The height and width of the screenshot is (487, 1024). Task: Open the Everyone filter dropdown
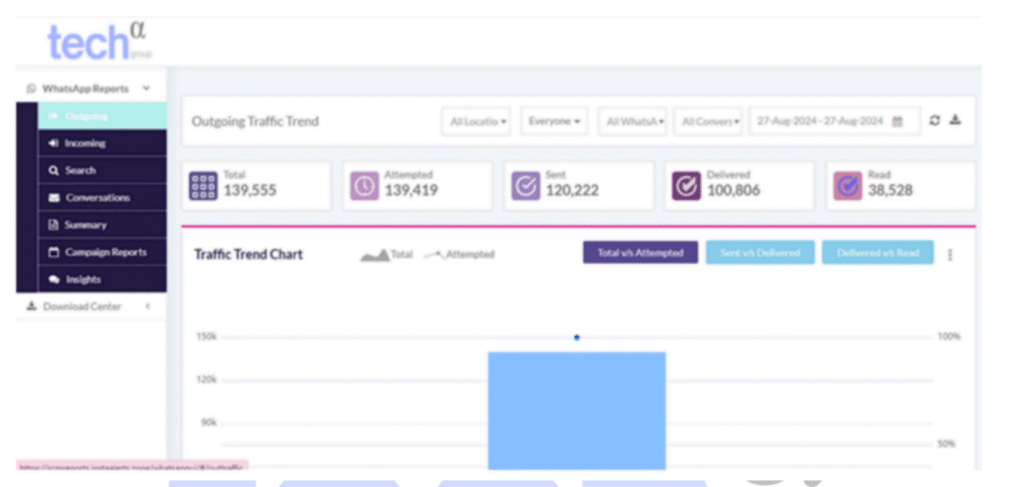click(553, 121)
